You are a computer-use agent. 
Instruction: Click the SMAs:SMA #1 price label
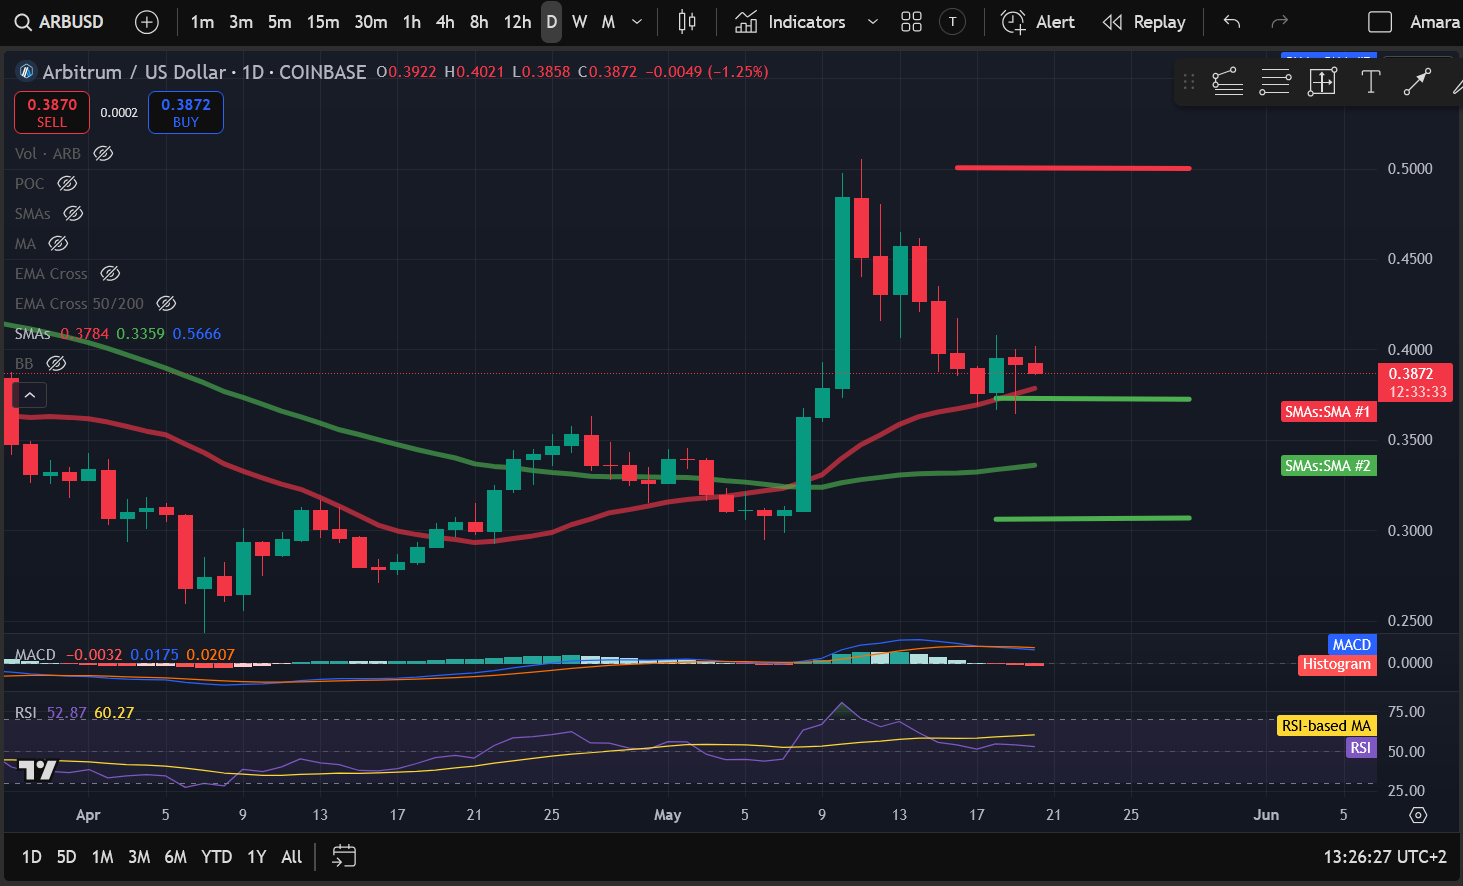click(1328, 412)
